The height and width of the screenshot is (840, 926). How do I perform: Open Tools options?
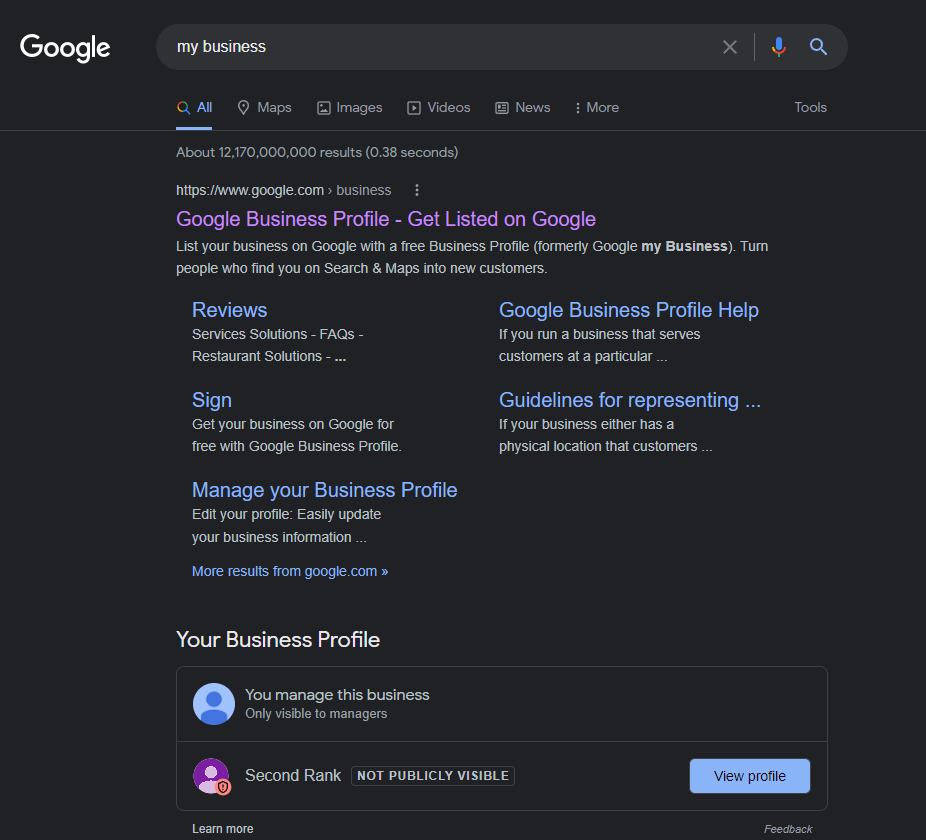[x=810, y=107]
